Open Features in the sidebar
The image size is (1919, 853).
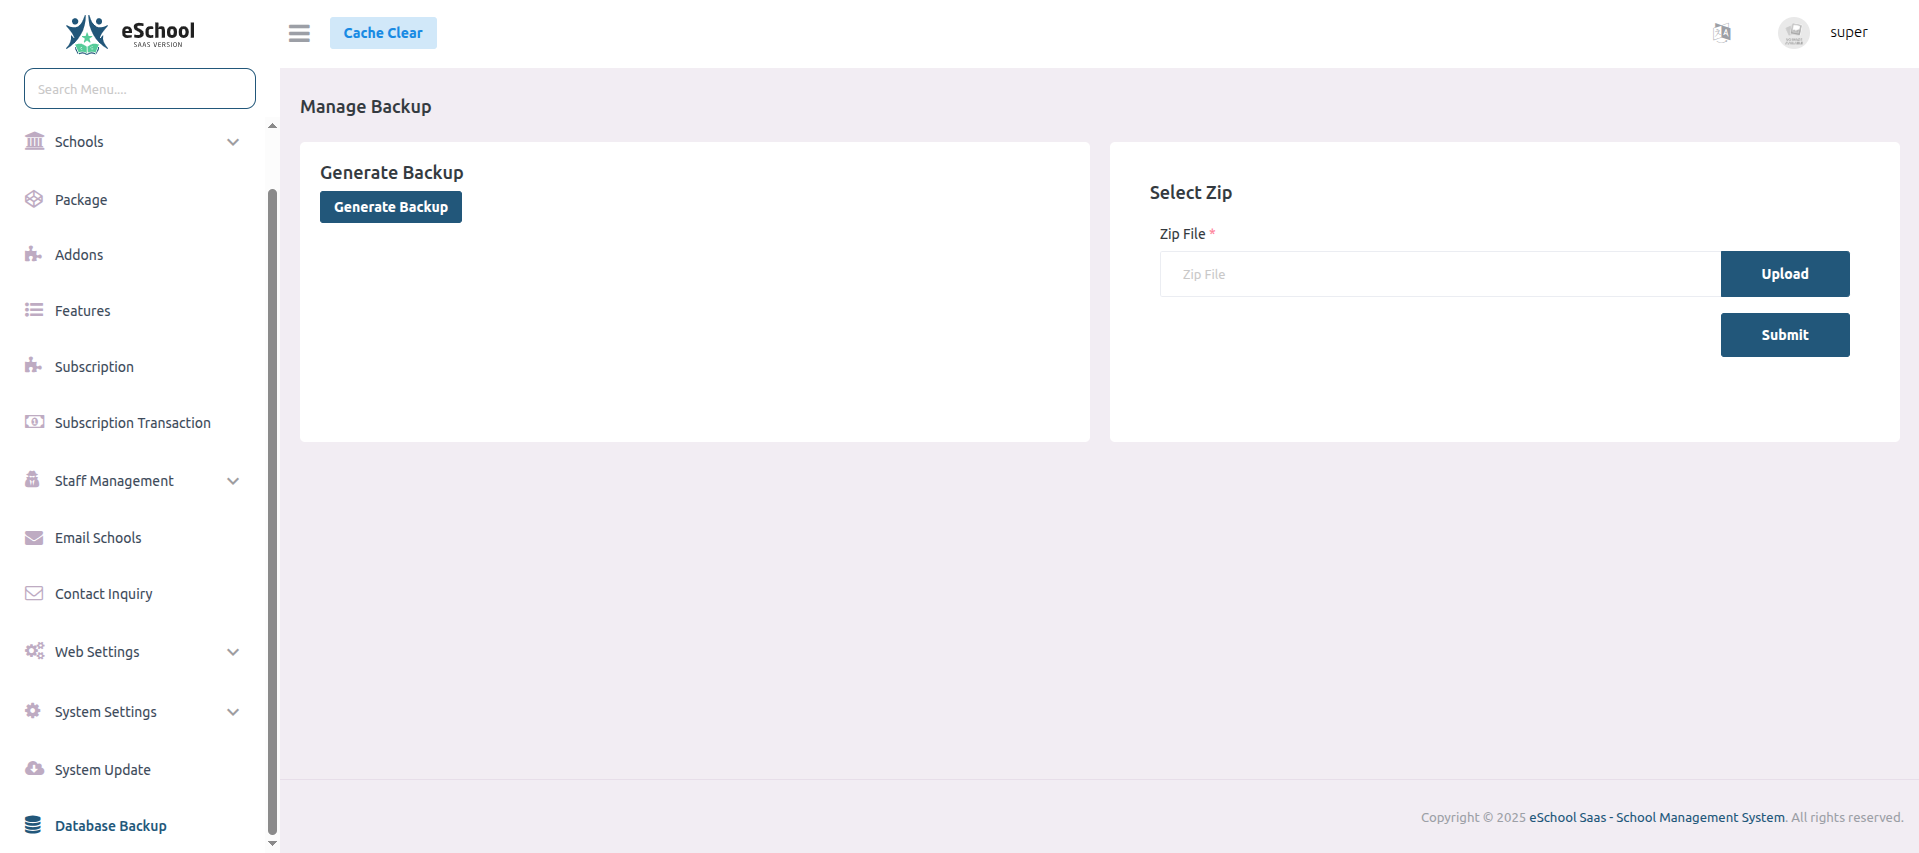[82, 311]
